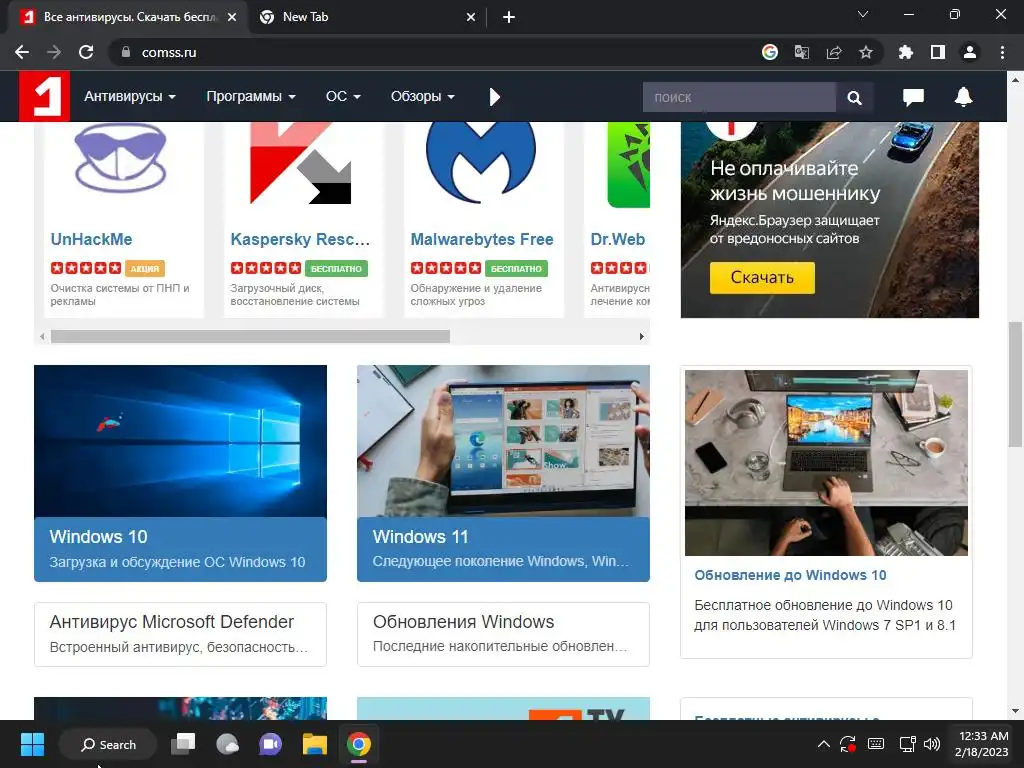Click the magnifier search button
This screenshot has height=768, width=1024.
click(x=854, y=97)
